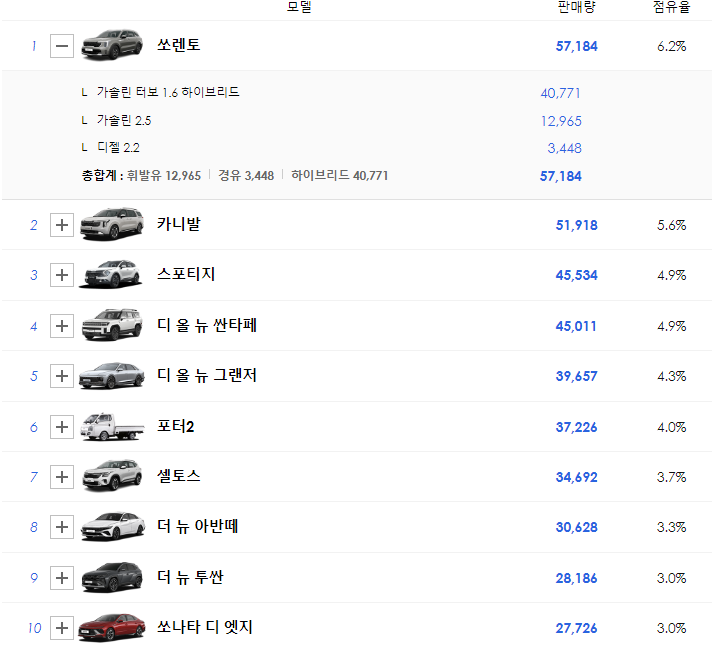Click 싼타페 sales figure 45,011
The height and width of the screenshot is (648, 720).
(x=576, y=326)
